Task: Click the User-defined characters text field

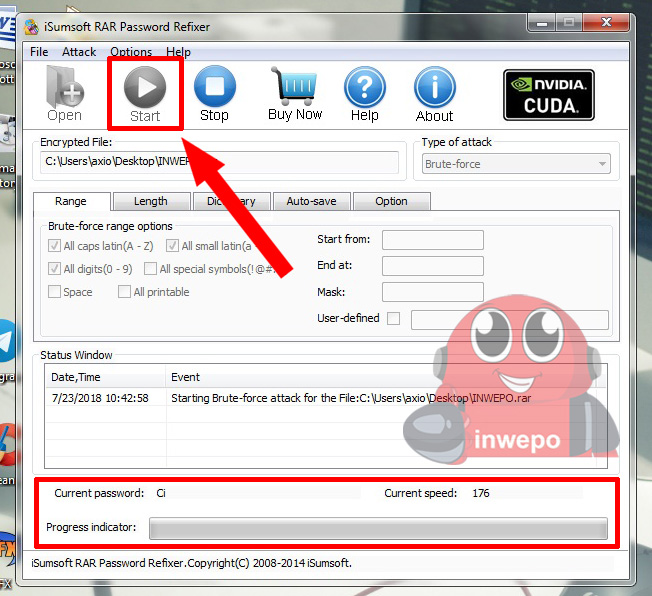Action: coord(510,320)
